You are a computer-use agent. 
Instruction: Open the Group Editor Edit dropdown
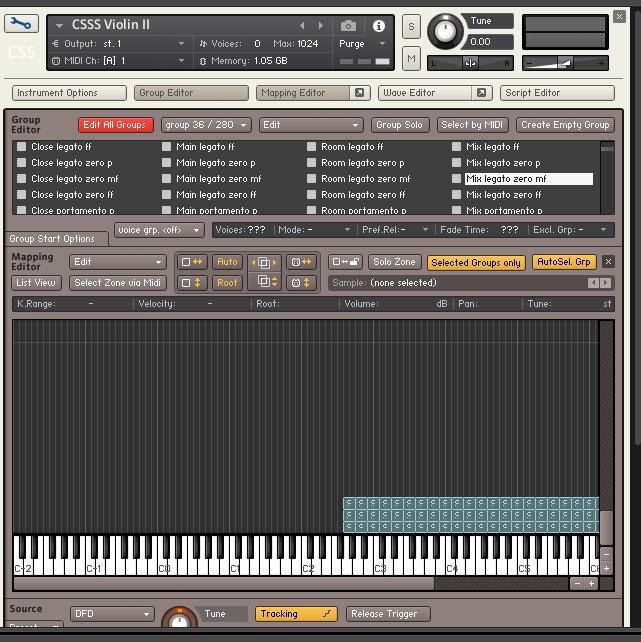311,125
